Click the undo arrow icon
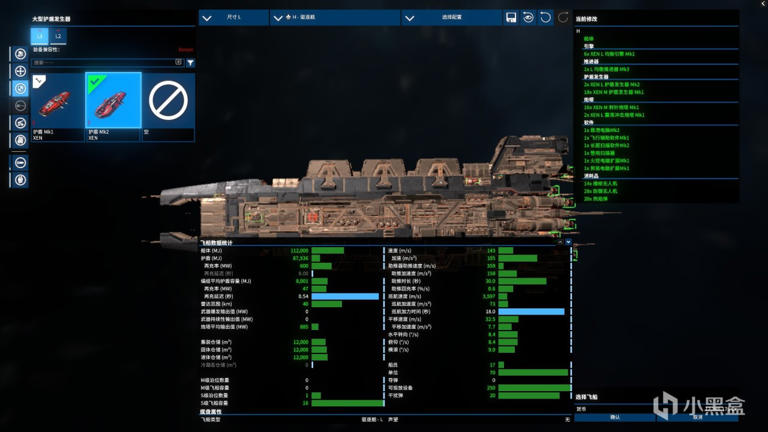768x432 pixels. pyautogui.click(x=545, y=18)
